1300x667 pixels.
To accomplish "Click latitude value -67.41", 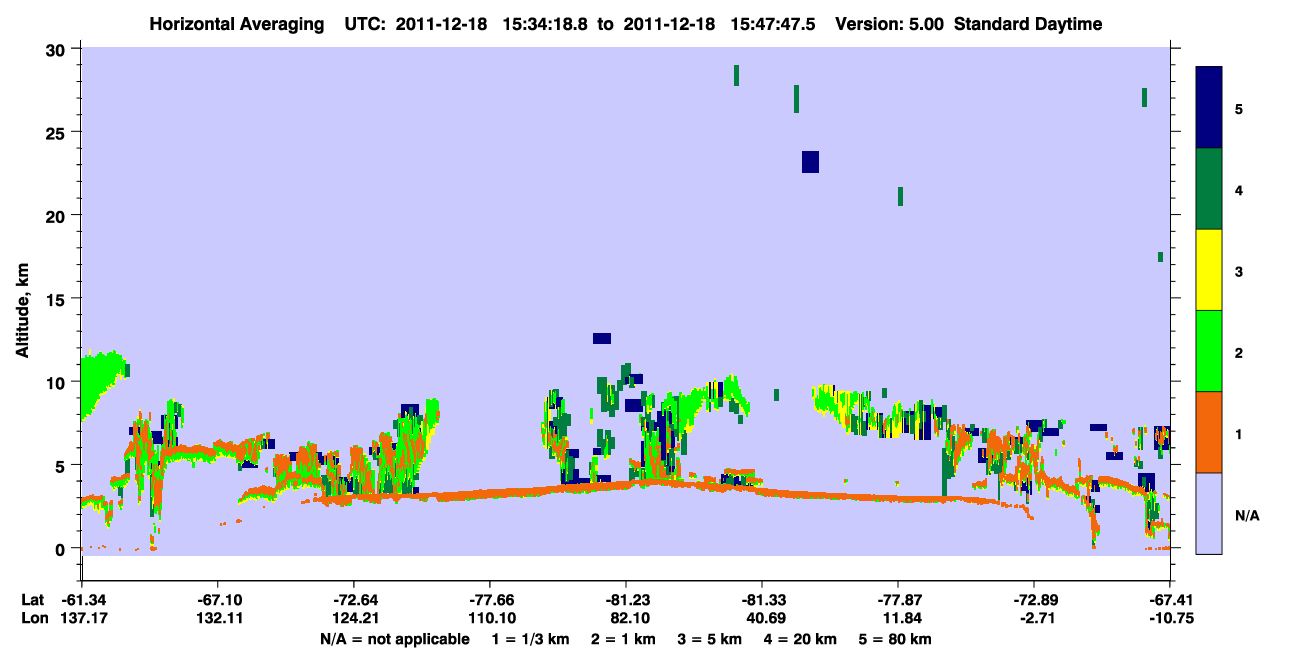I will click(x=1170, y=600).
